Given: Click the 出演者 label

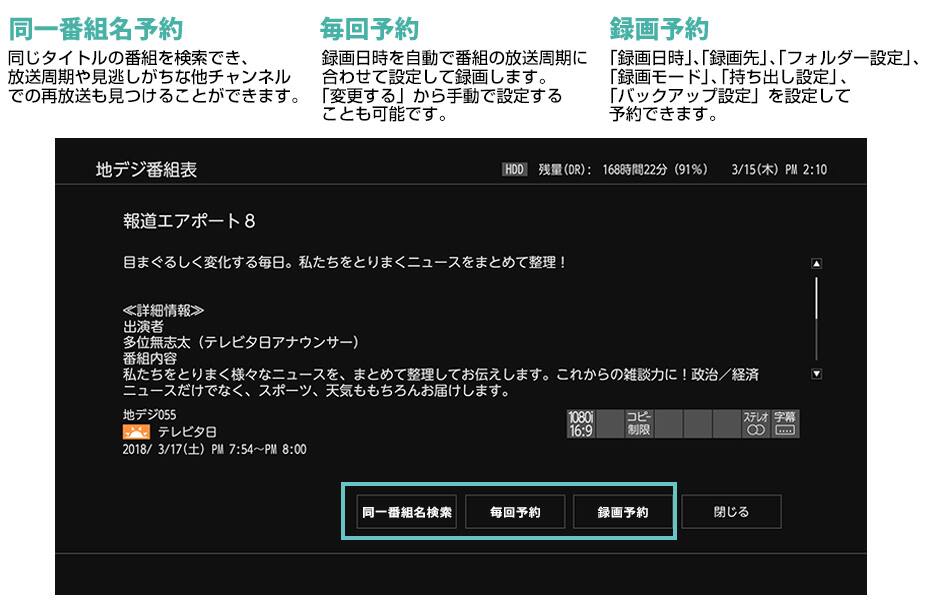Looking at the screenshot, I should (x=143, y=326).
